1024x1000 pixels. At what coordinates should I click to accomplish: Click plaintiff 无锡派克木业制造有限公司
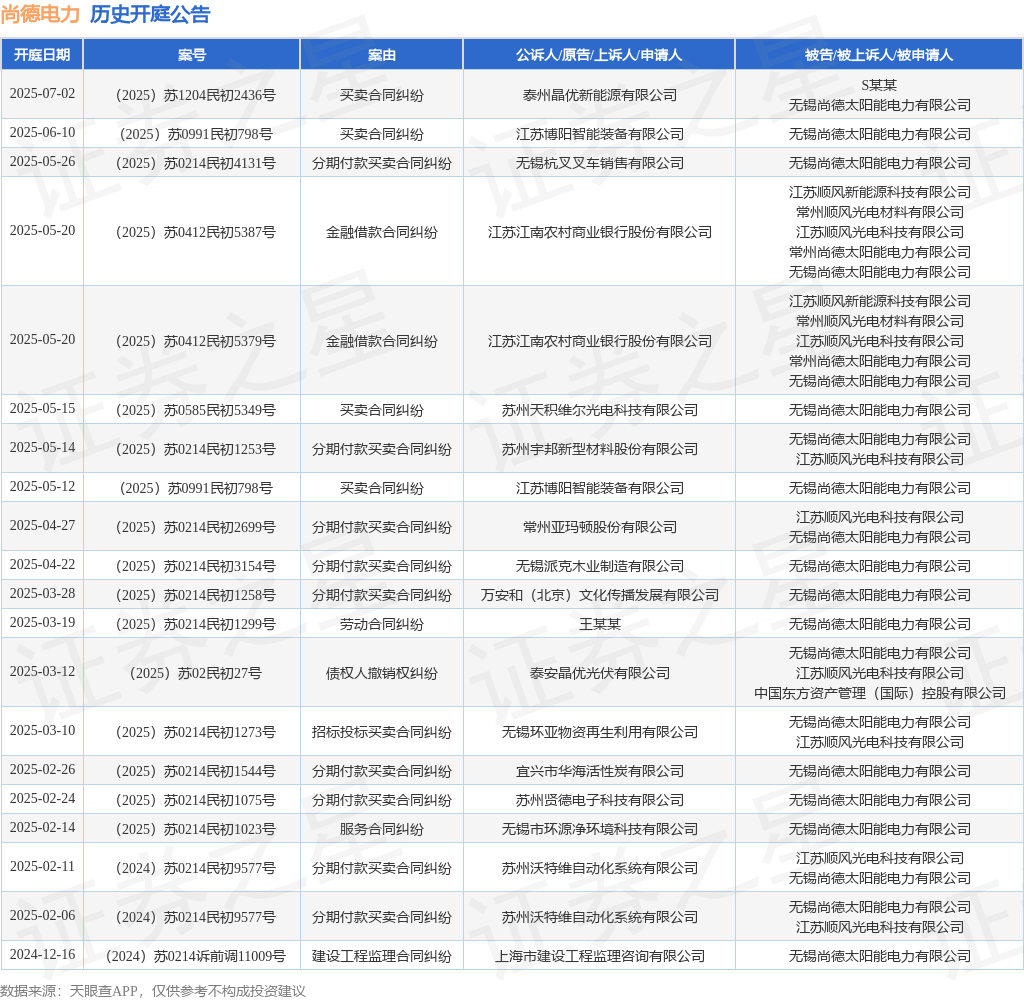coord(600,566)
